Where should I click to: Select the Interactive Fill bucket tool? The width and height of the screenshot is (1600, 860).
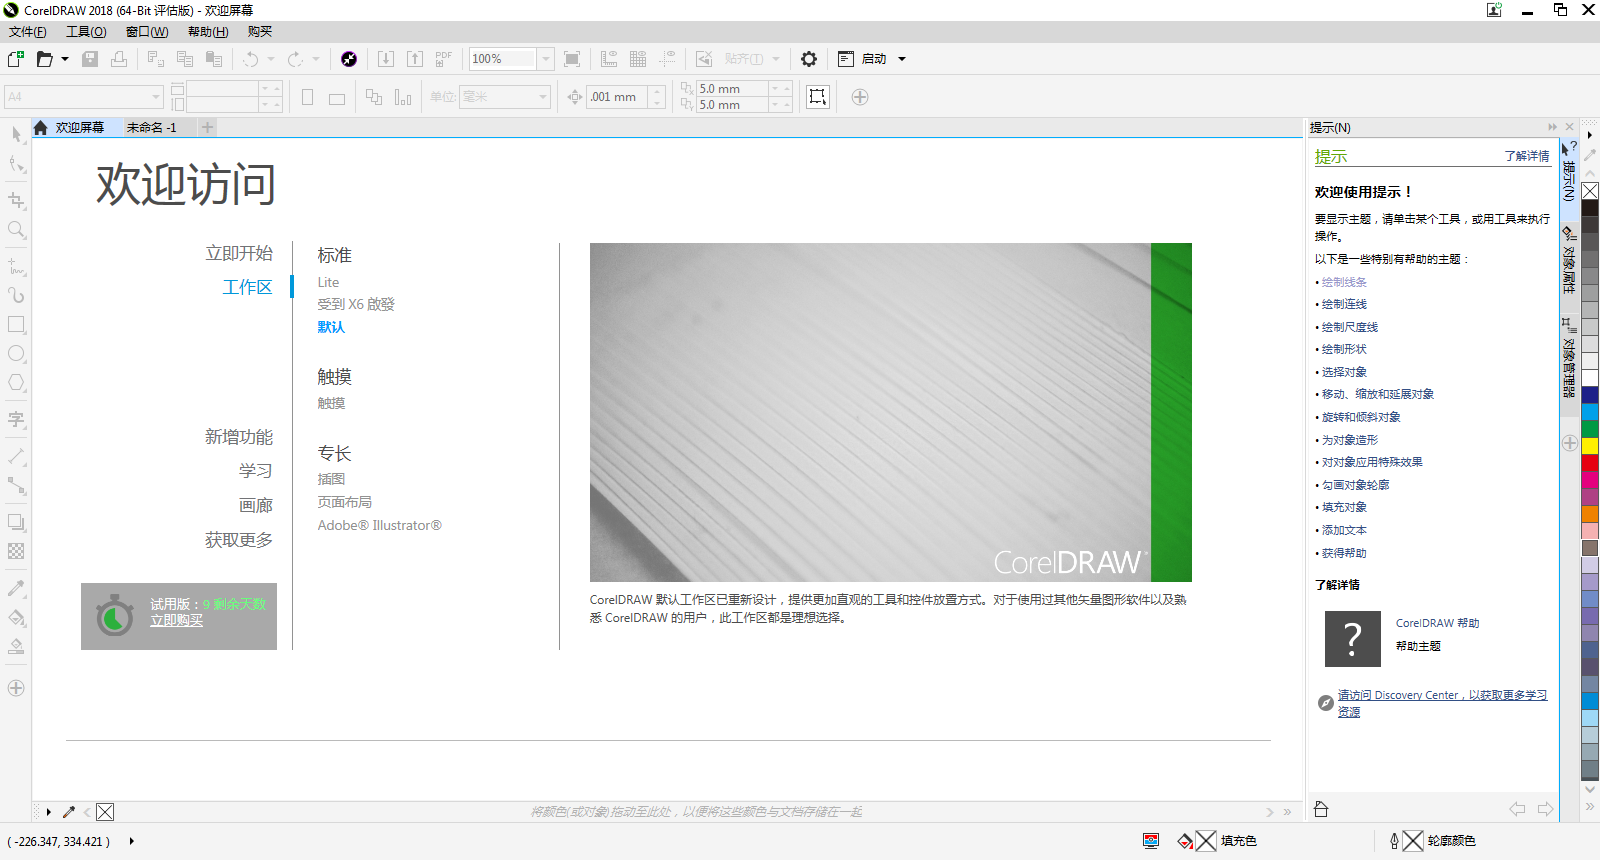[16, 617]
